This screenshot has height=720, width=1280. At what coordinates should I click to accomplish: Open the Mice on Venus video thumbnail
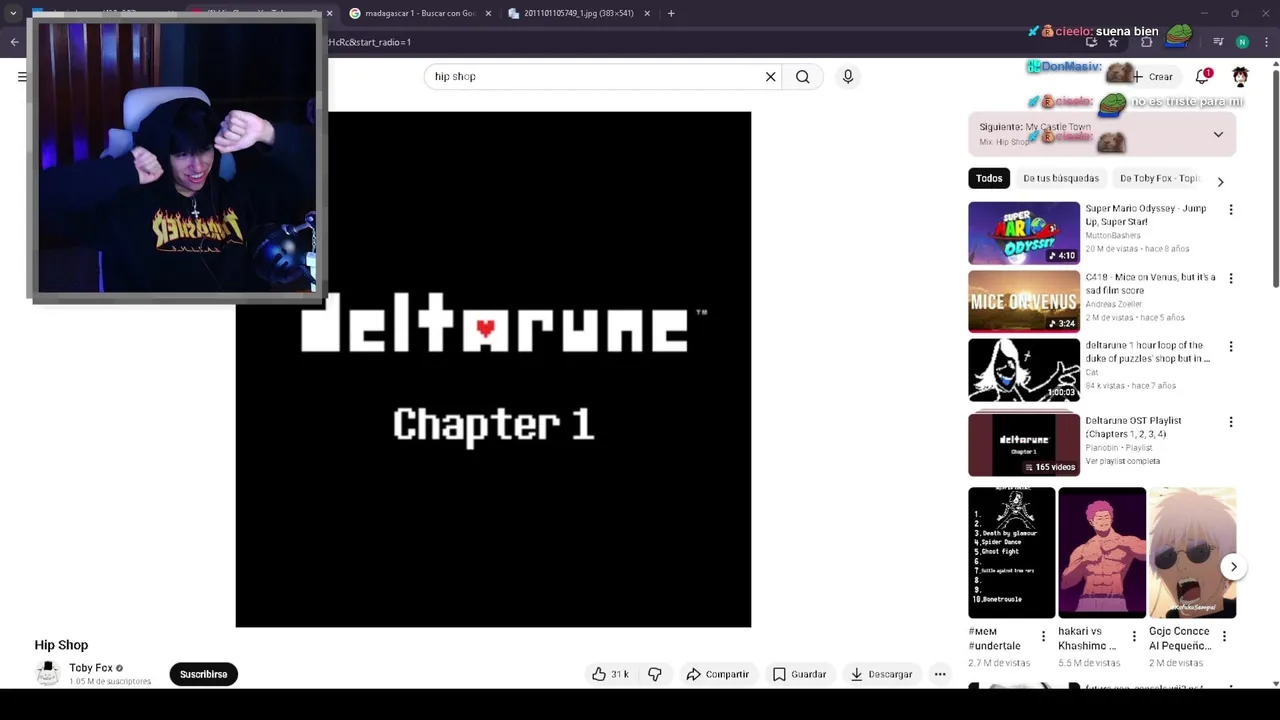pos(1024,301)
